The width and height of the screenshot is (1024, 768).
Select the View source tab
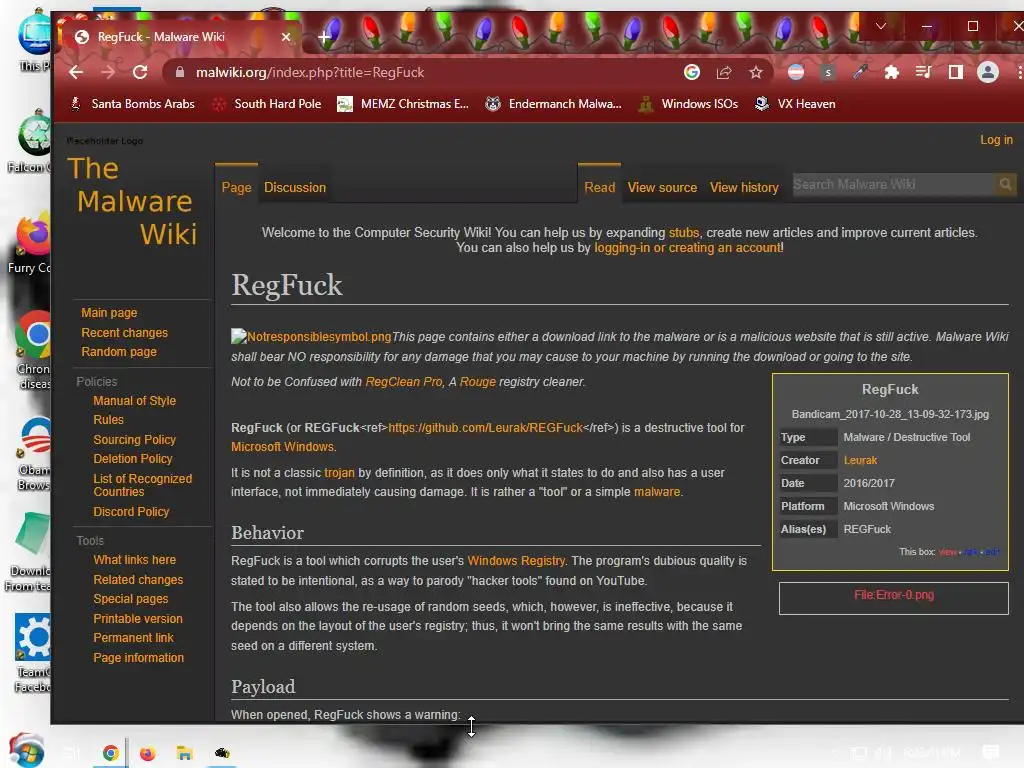click(x=662, y=187)
